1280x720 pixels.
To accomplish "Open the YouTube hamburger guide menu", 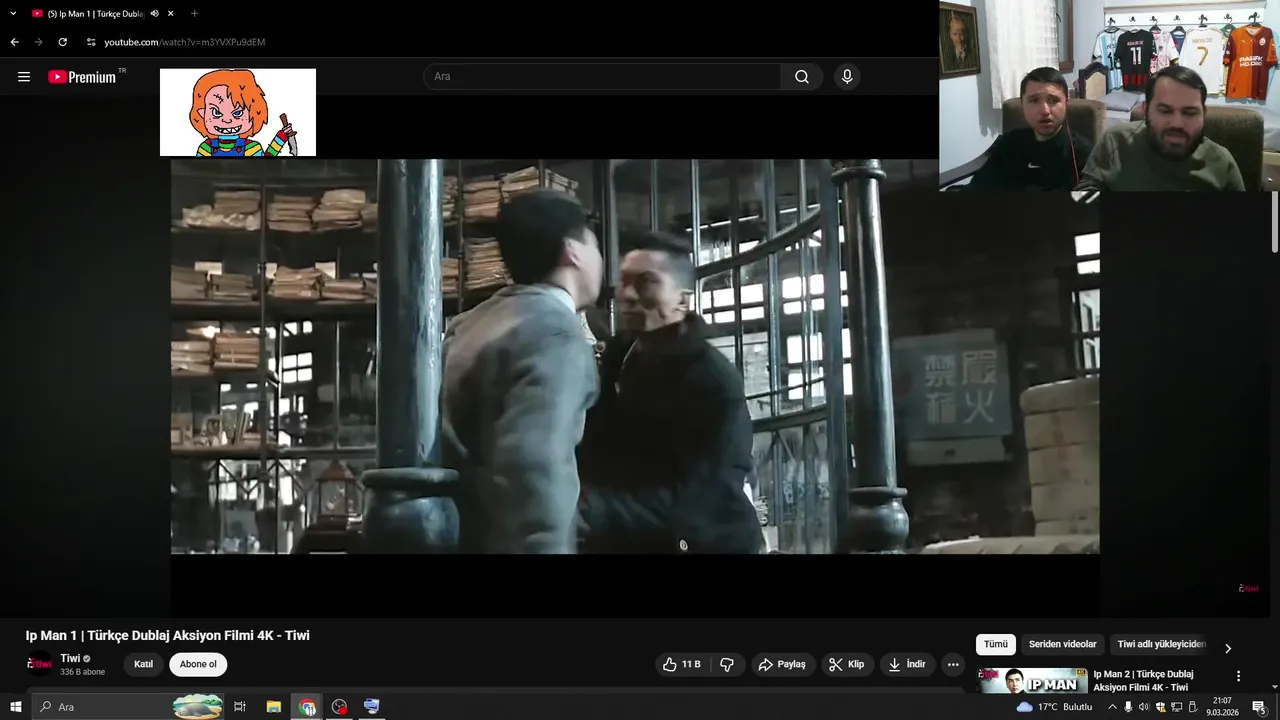I will pos(24,77).
